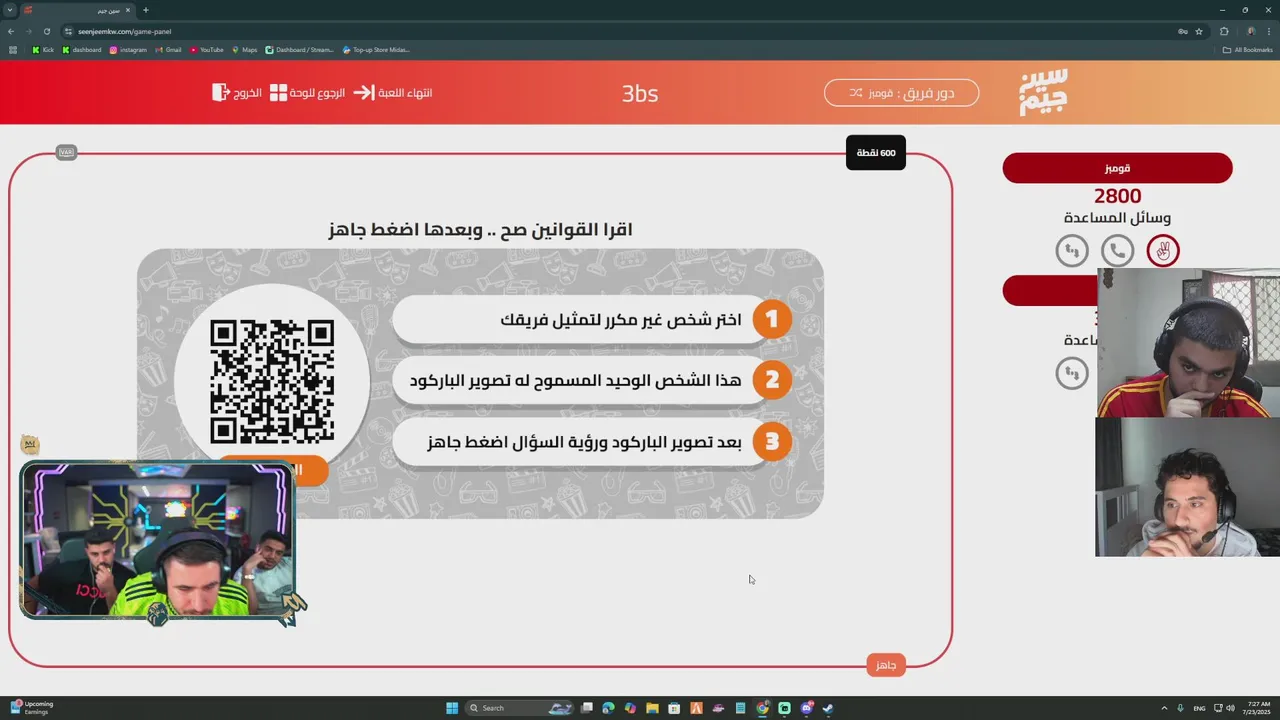Click rule 2 text هذا الشخص الوحيد المسموح
This screenshot has width=1280, height=720.
tap(575, 381)
